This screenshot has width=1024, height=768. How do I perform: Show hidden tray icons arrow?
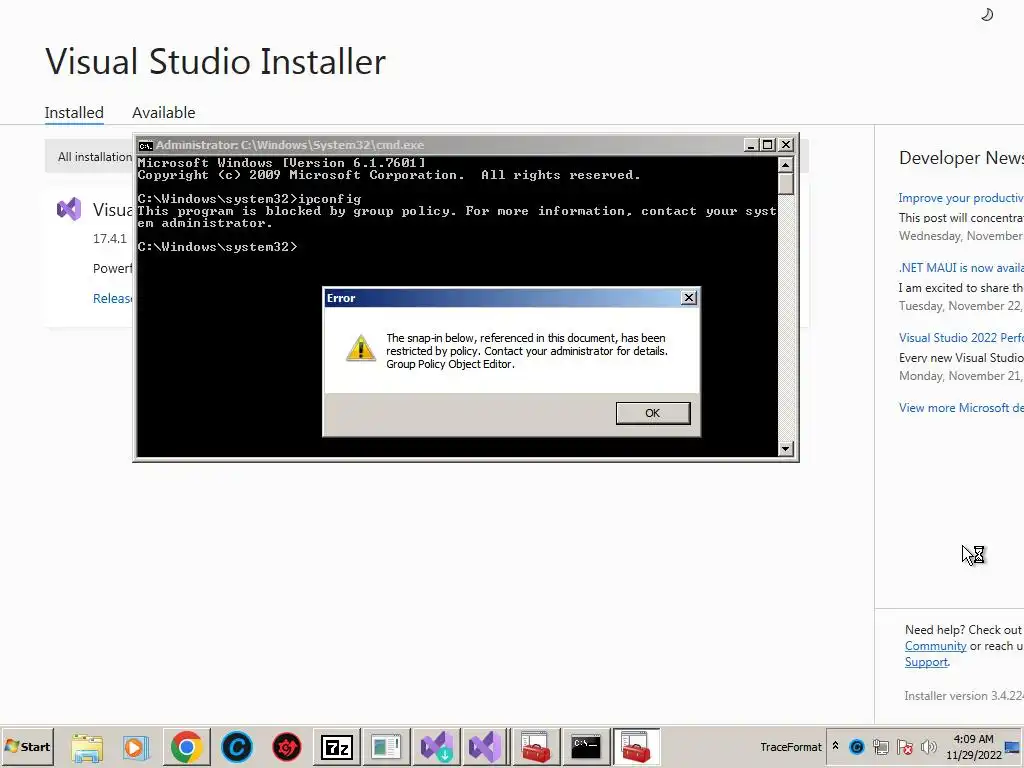pyautogui.click(x=835, y=746)
